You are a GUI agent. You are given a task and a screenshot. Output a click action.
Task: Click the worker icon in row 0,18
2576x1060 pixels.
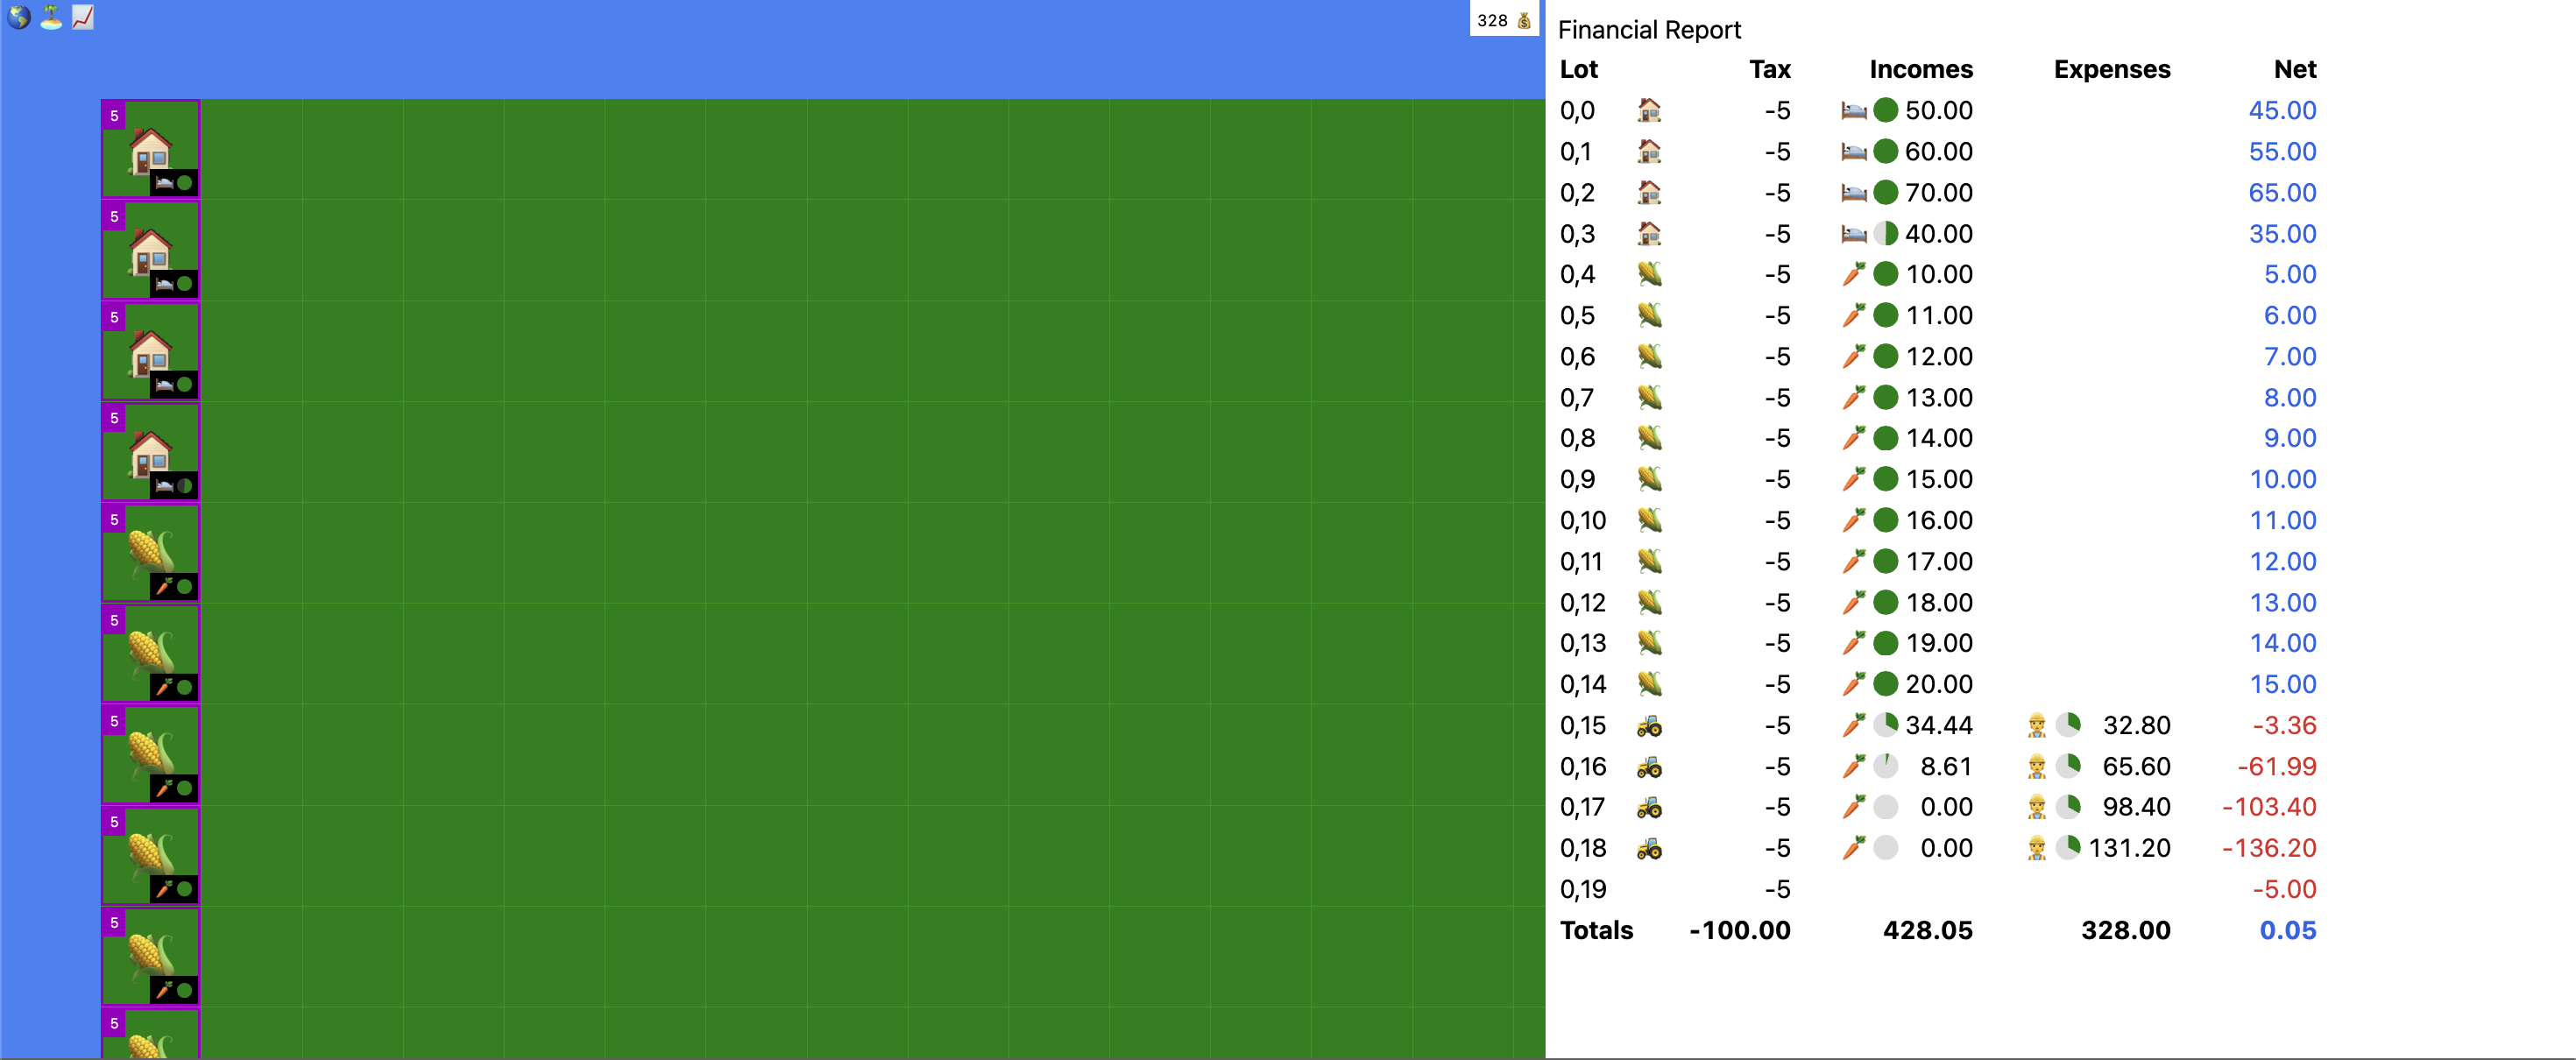2036,849
